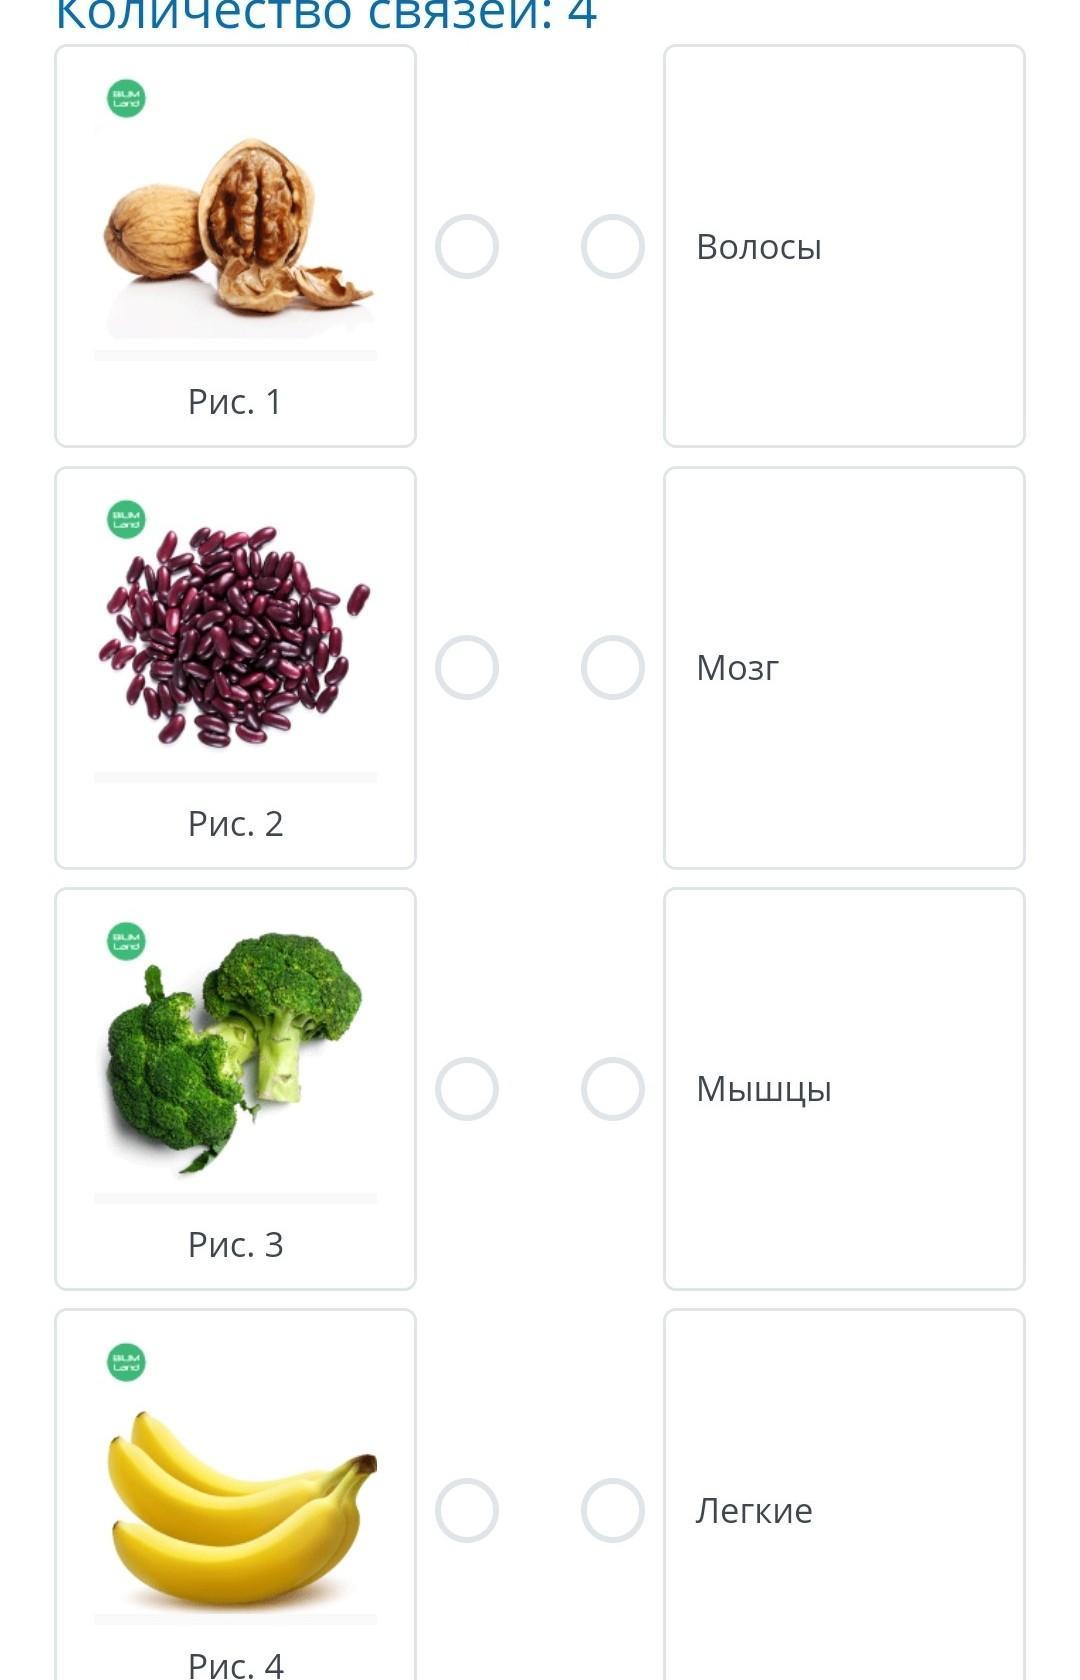
Task: Click the green logo badge above the bananas
Action: point(126,1362)
